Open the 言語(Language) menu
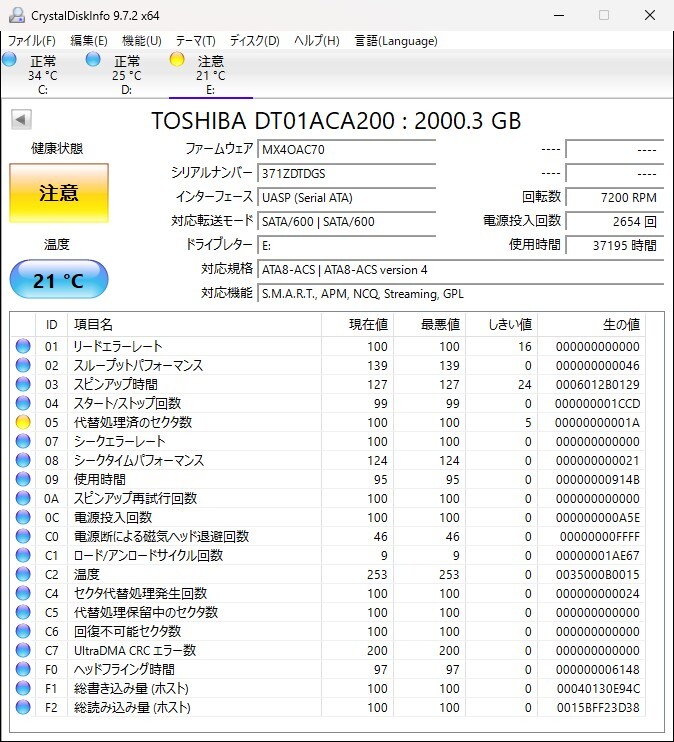 coord(396,41)
